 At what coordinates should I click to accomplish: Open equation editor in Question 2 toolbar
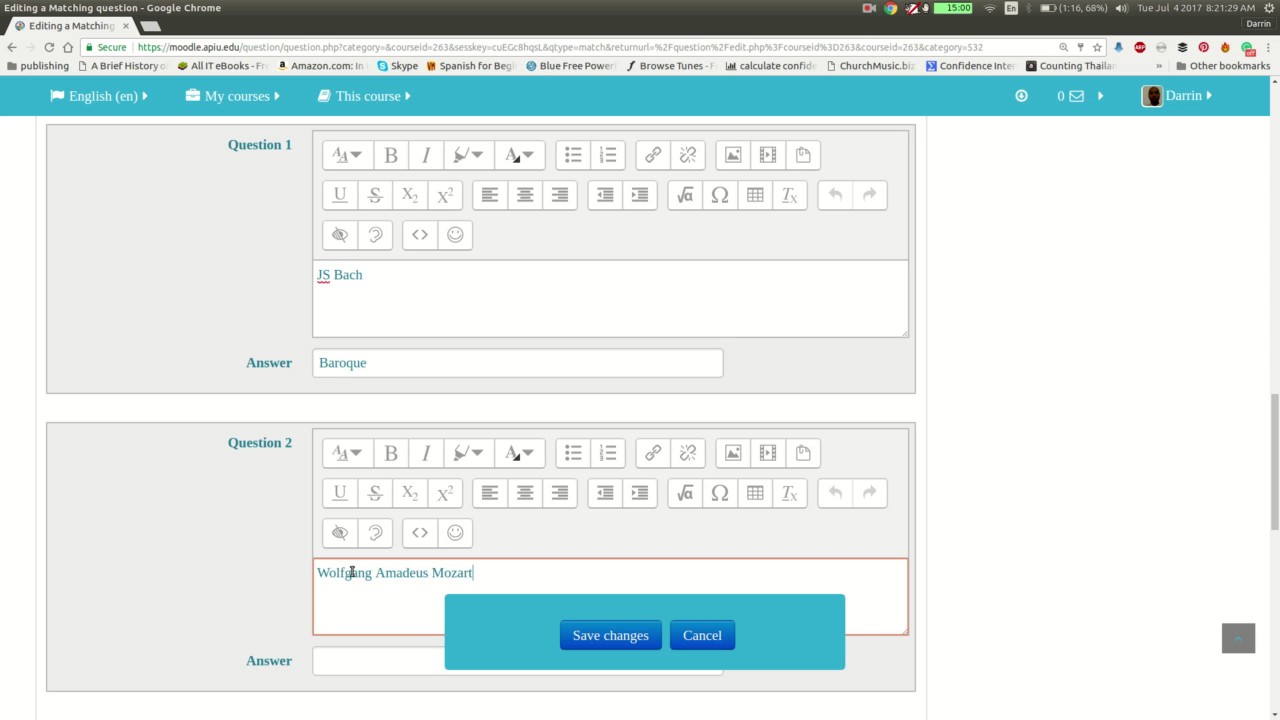tap(685, 493)
